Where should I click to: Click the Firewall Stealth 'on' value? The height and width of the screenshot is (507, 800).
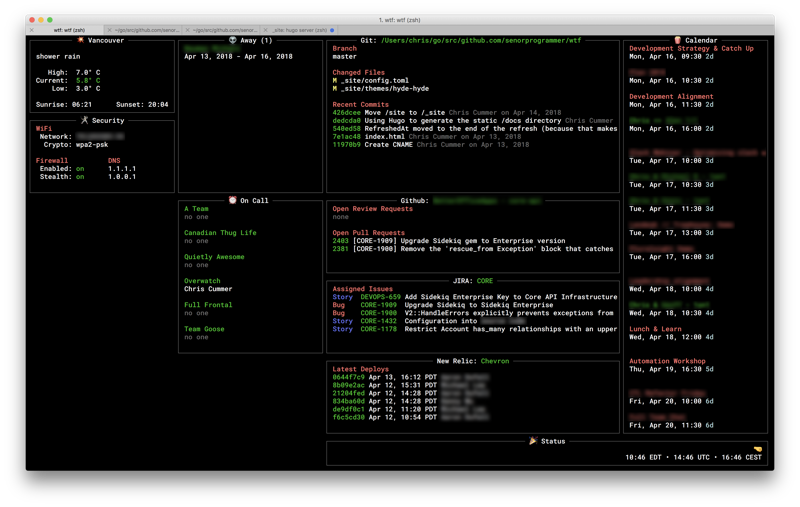(x=80, y=177)
